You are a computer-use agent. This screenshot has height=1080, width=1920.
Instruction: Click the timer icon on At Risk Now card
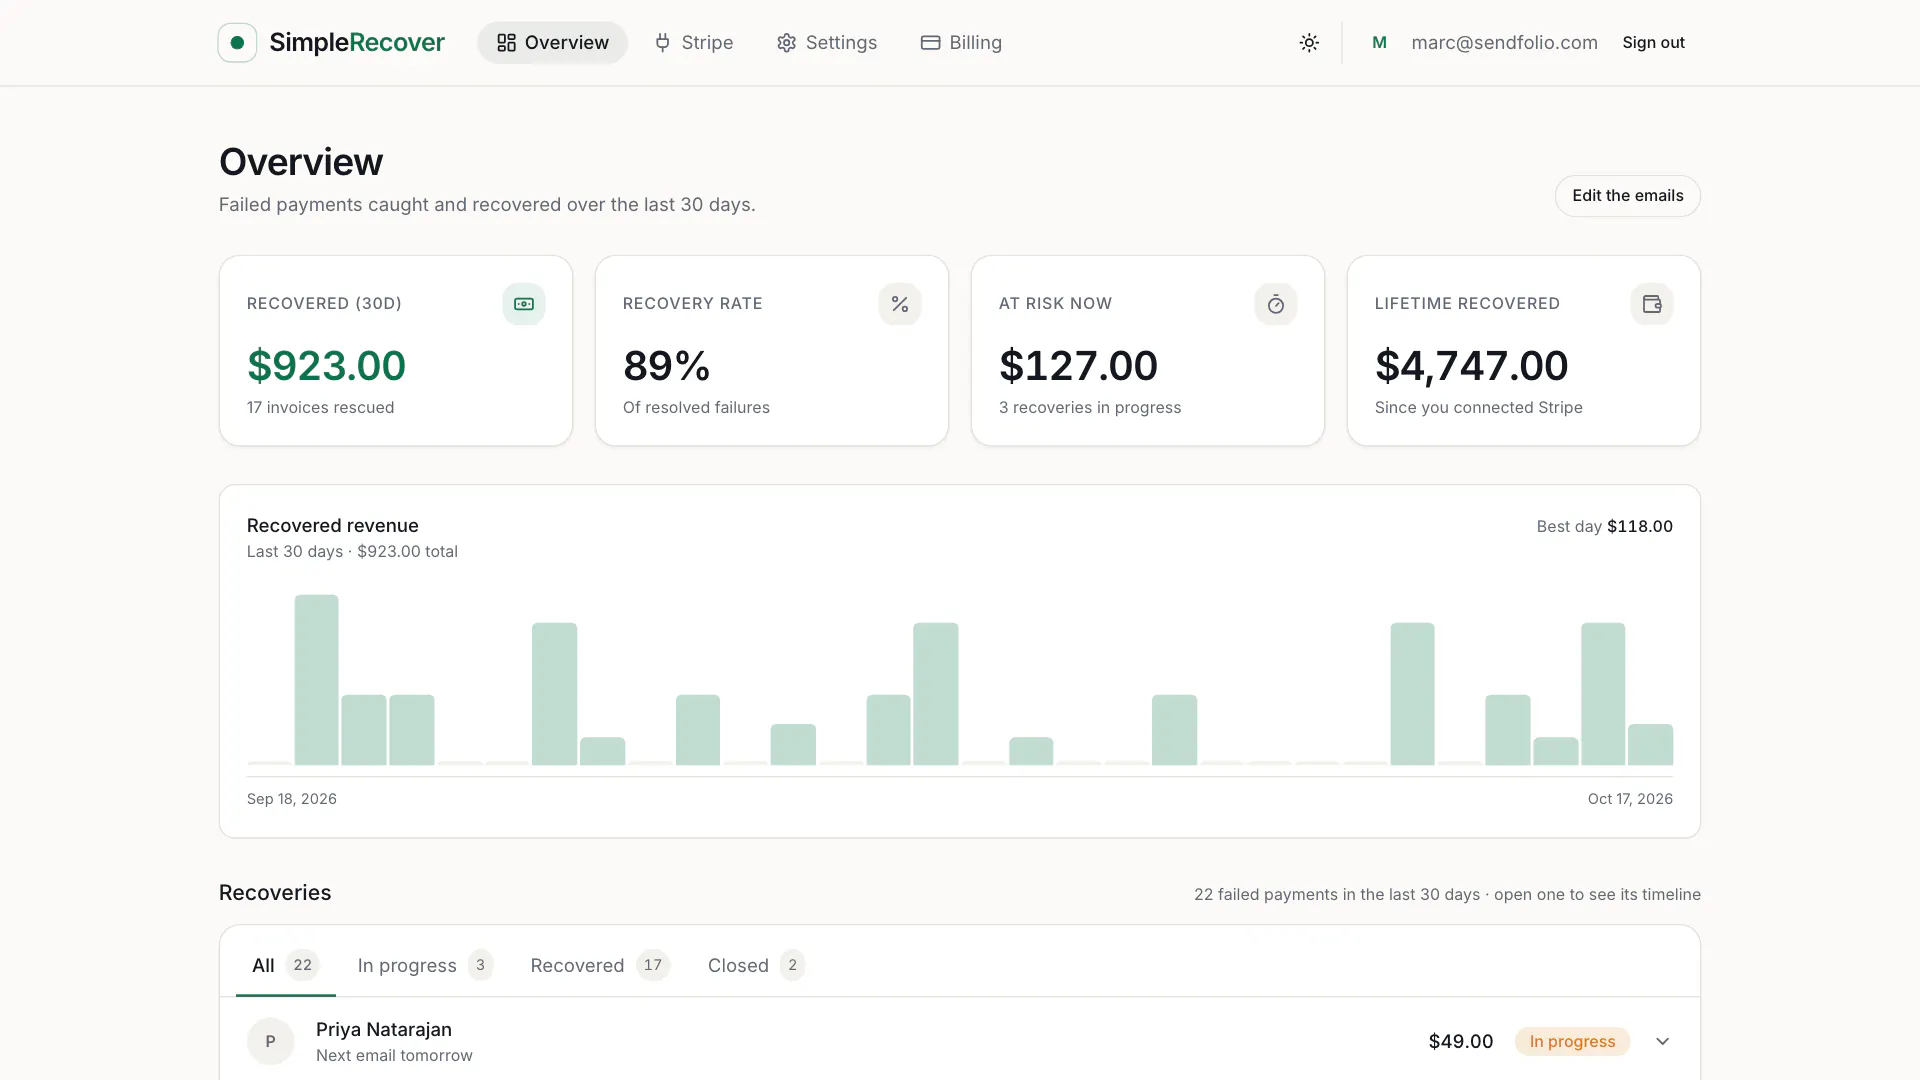click(1276, 304)
